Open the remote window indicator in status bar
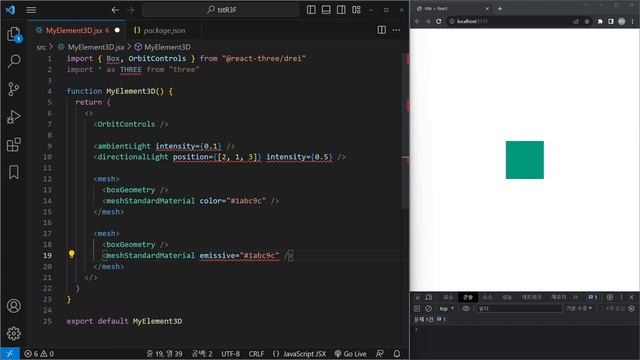640x360 pixels. [x=9, y=353]
